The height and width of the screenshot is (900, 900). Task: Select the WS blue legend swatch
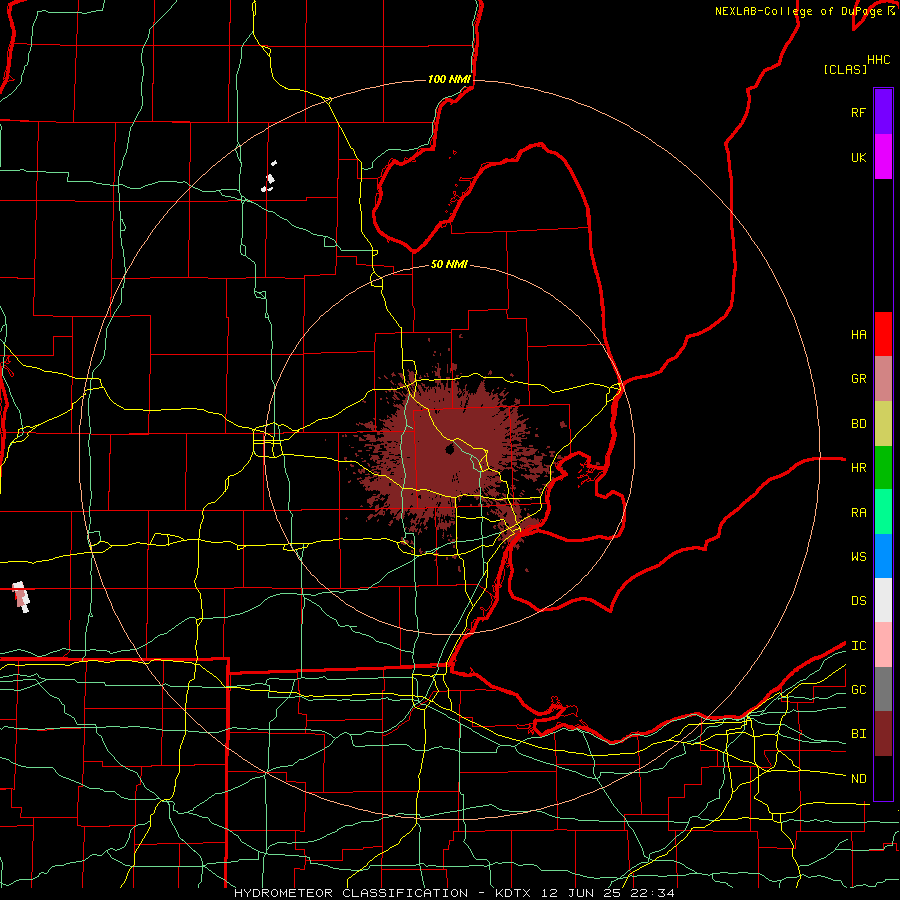[x=883, y=556]
